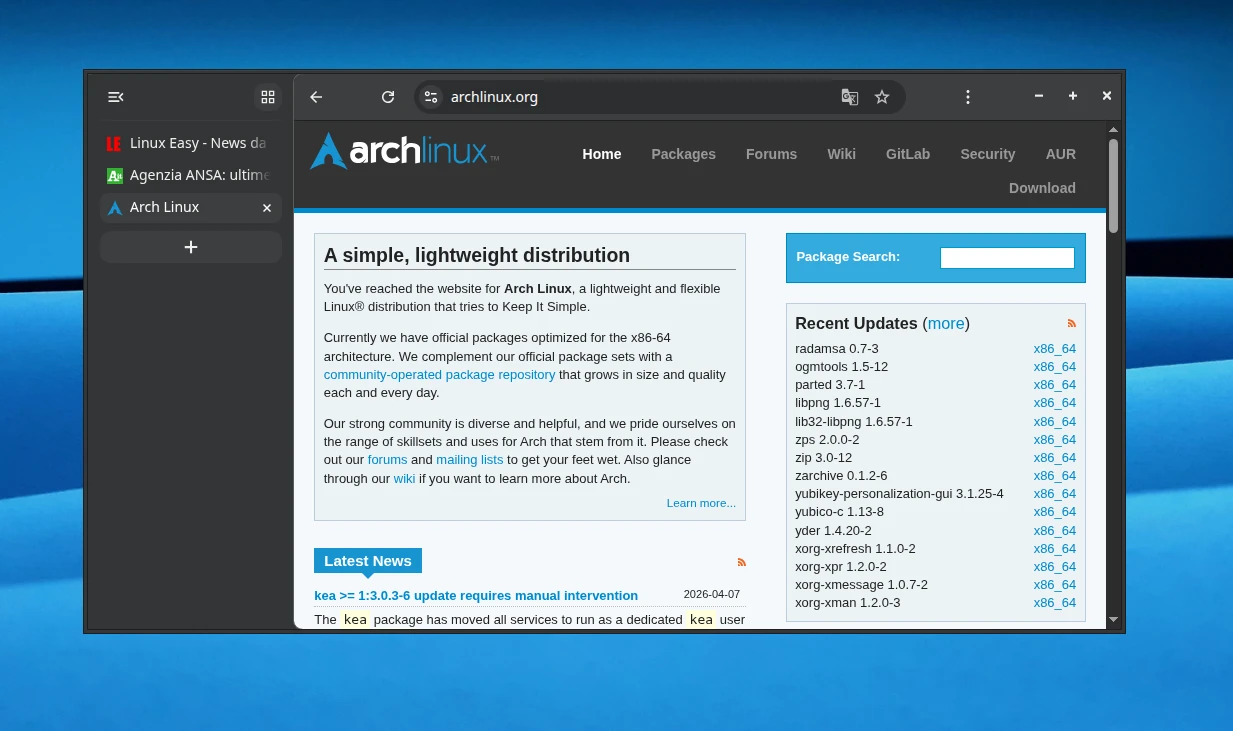Reload the Arch Linux page
Viewport: 1233px width, 731px height.
388,97
